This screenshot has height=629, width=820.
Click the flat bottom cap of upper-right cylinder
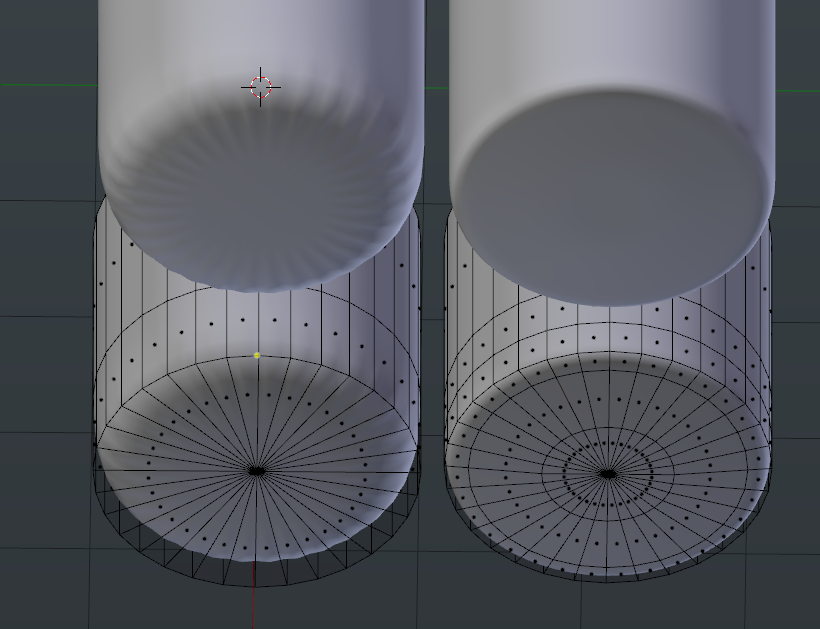612,199
